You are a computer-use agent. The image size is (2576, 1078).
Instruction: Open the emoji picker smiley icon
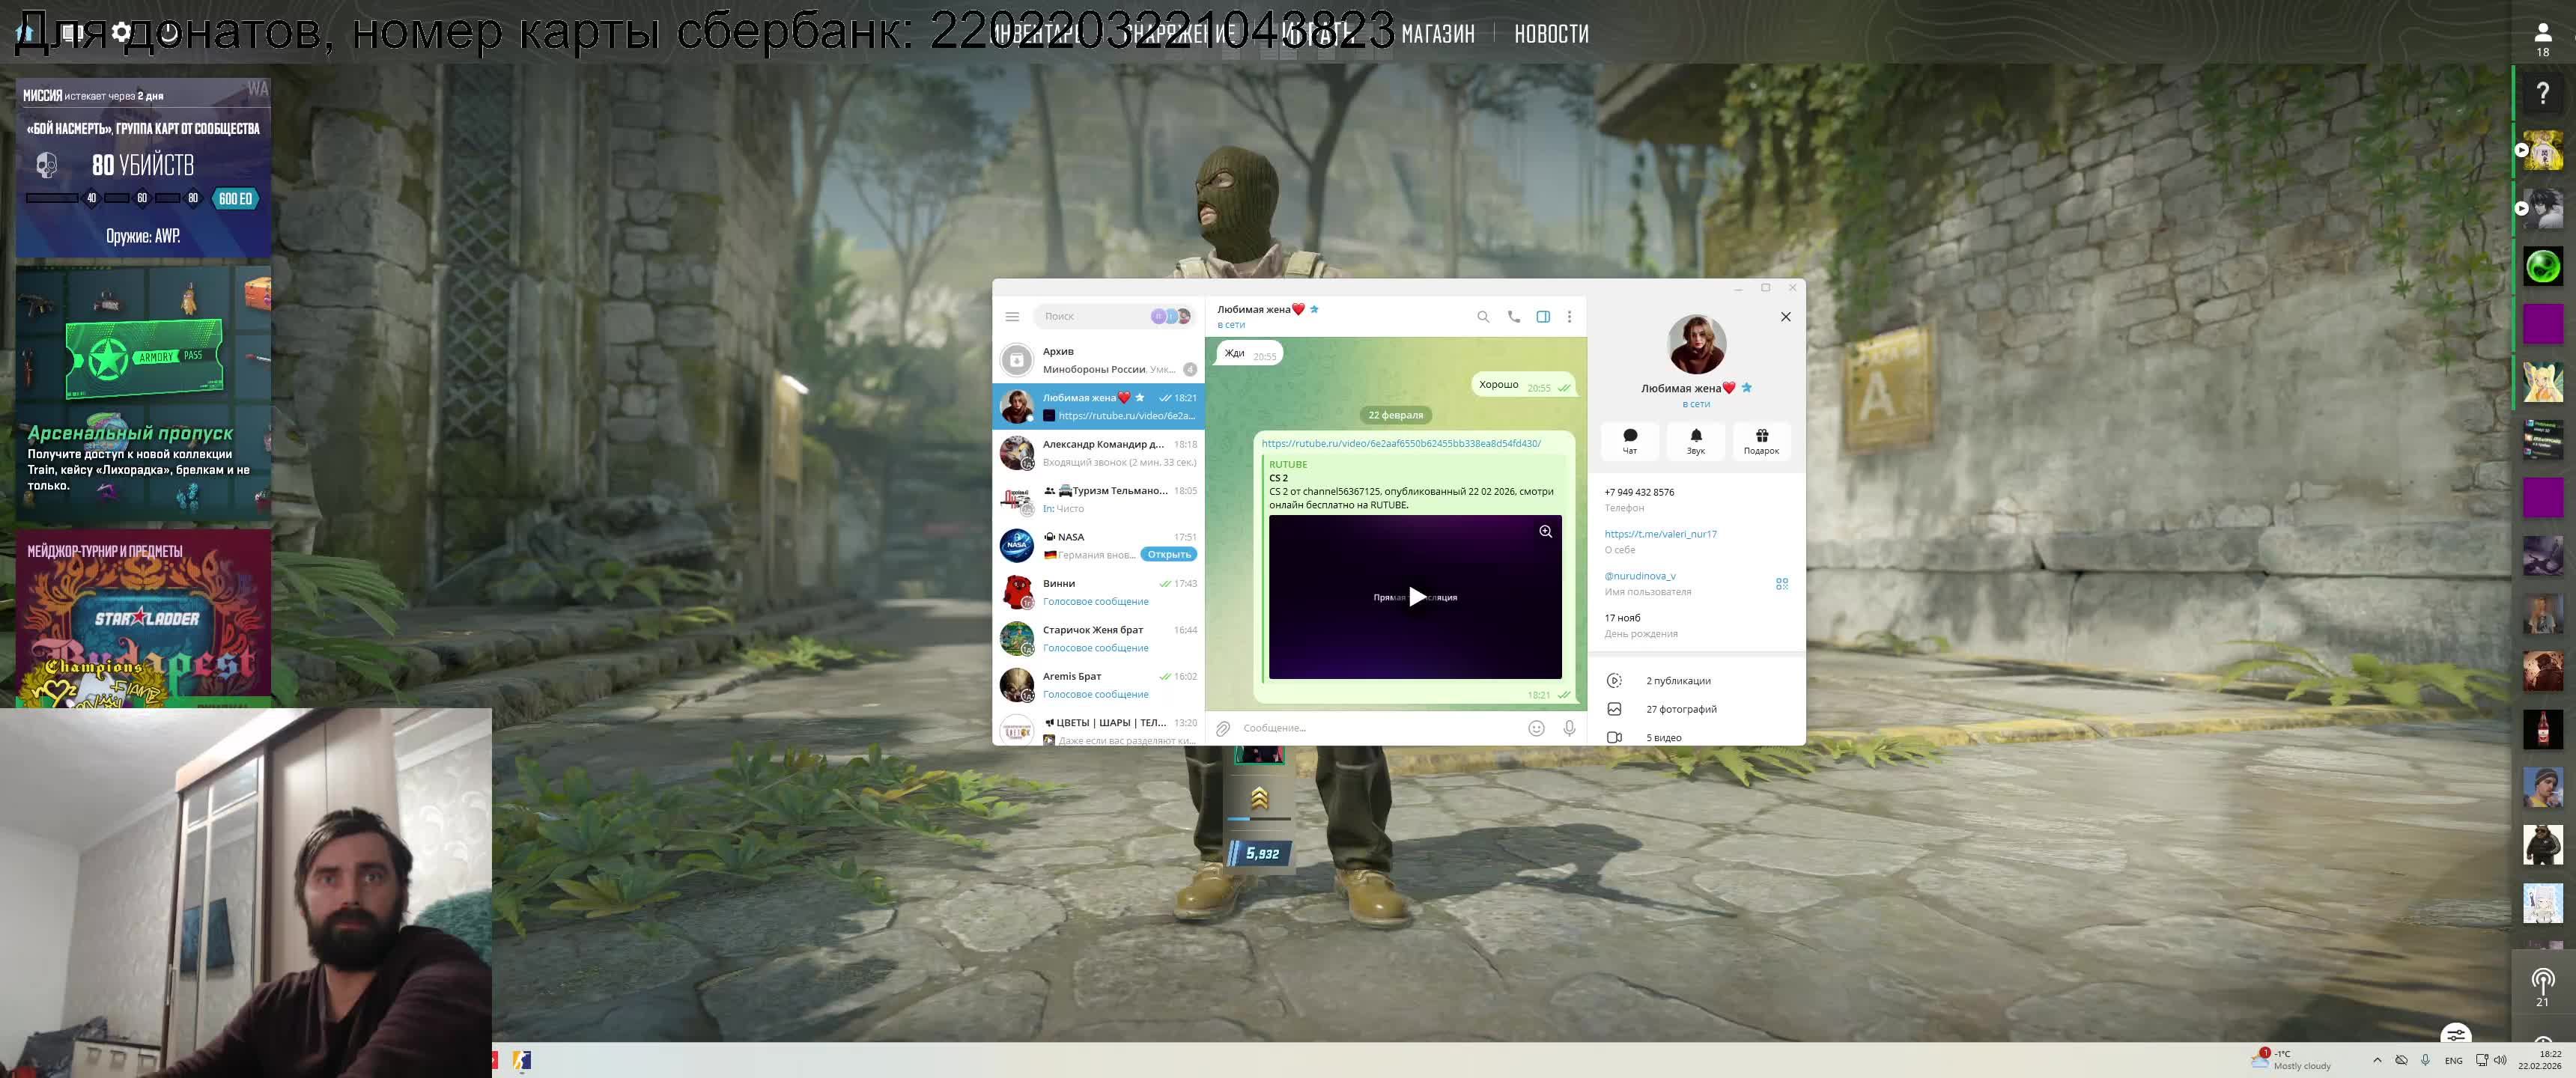[1536, 728]
